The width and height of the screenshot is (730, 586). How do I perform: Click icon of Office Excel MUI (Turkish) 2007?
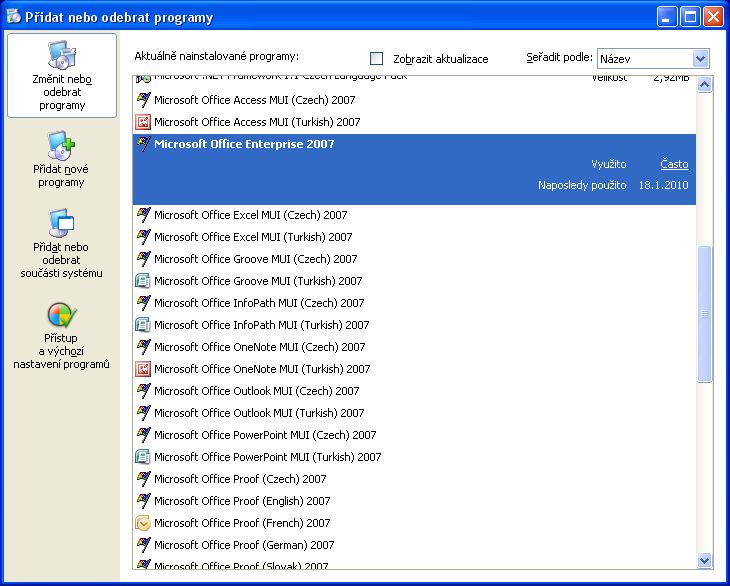tap(143, 237)
